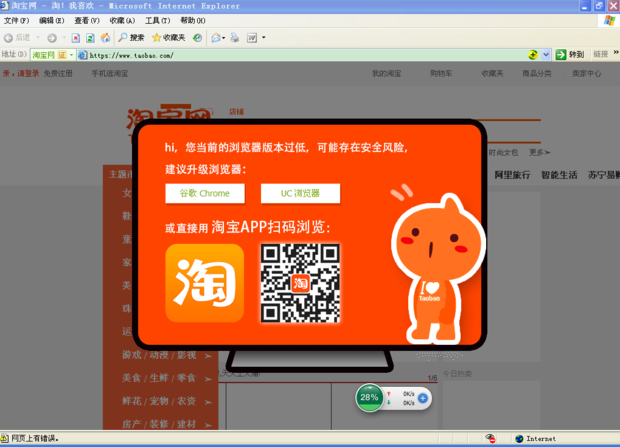
Task: Click the yellow-green security badge in address bar
Action: tap(533, 55)
